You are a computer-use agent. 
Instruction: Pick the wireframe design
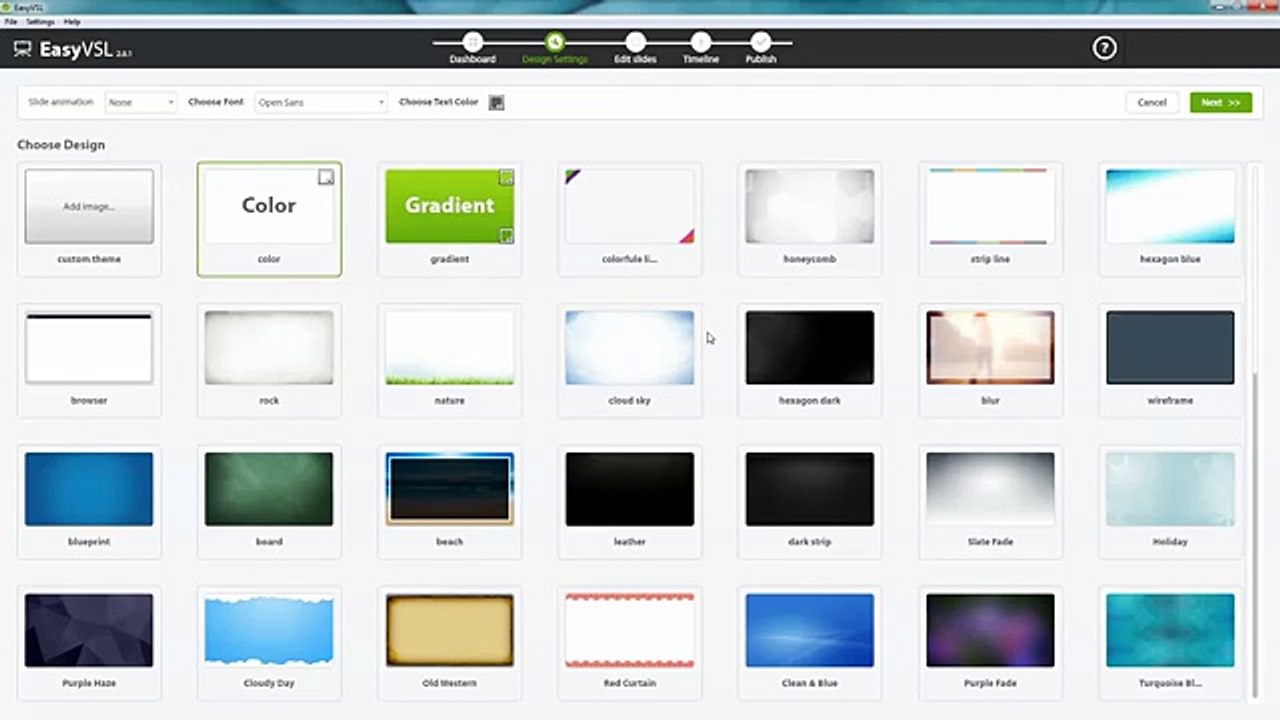1170,360
